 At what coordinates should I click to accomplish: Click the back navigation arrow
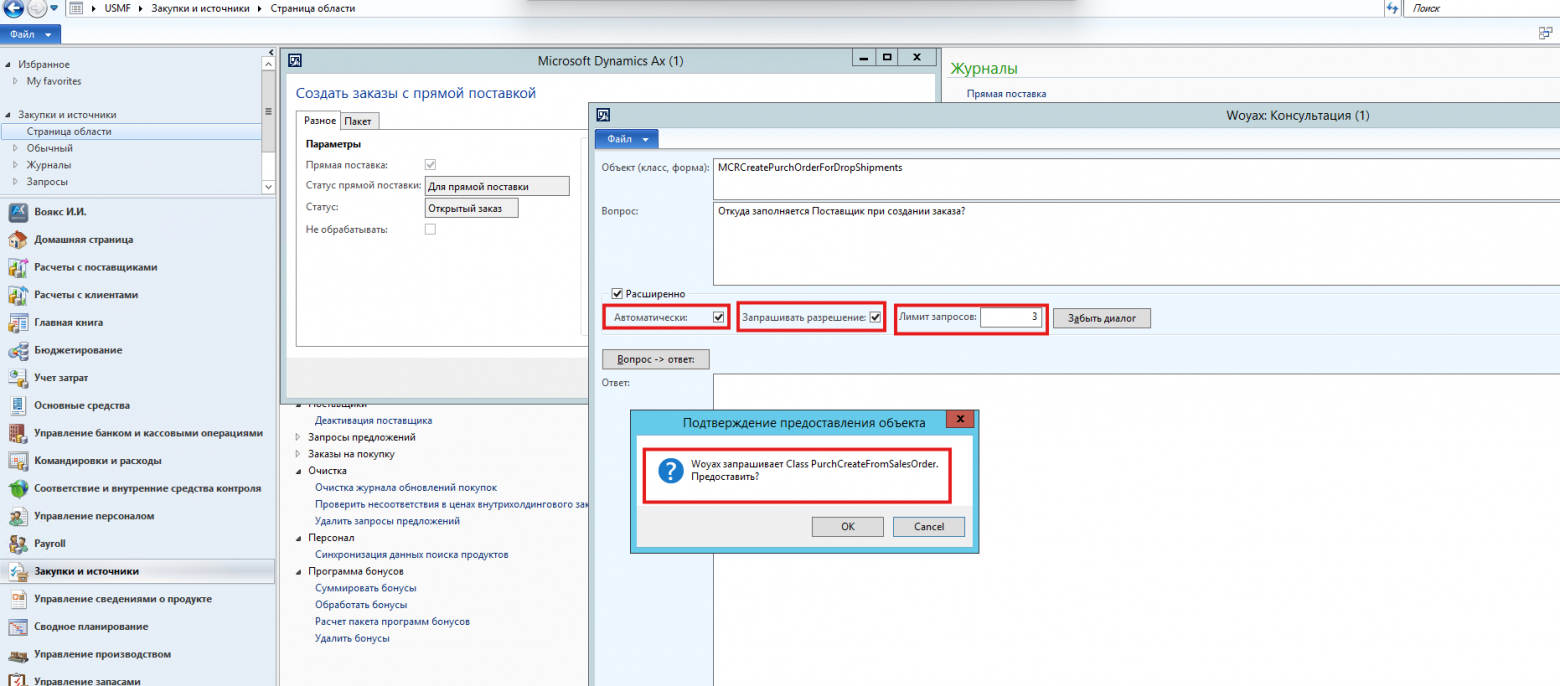click(13, 8)
